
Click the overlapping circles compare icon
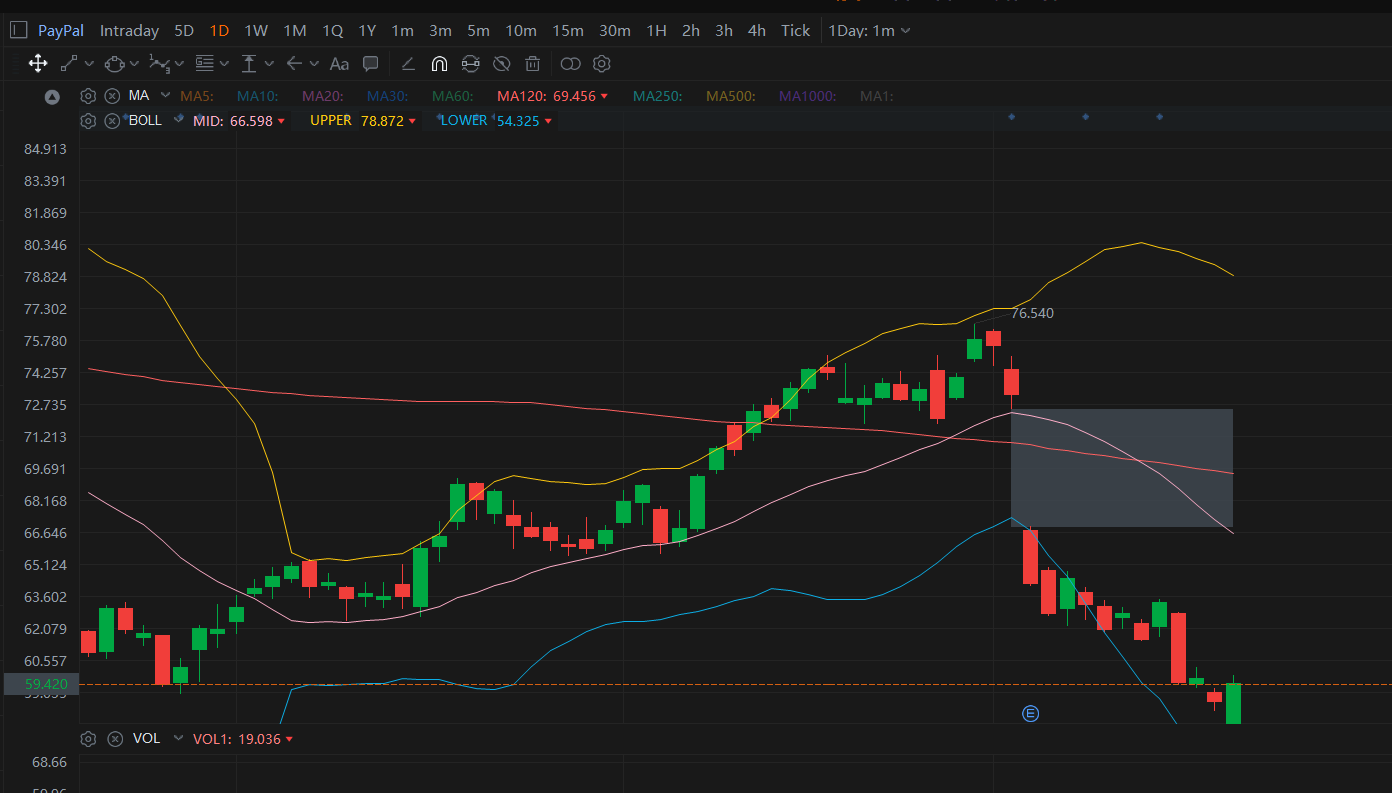(570, 64)
